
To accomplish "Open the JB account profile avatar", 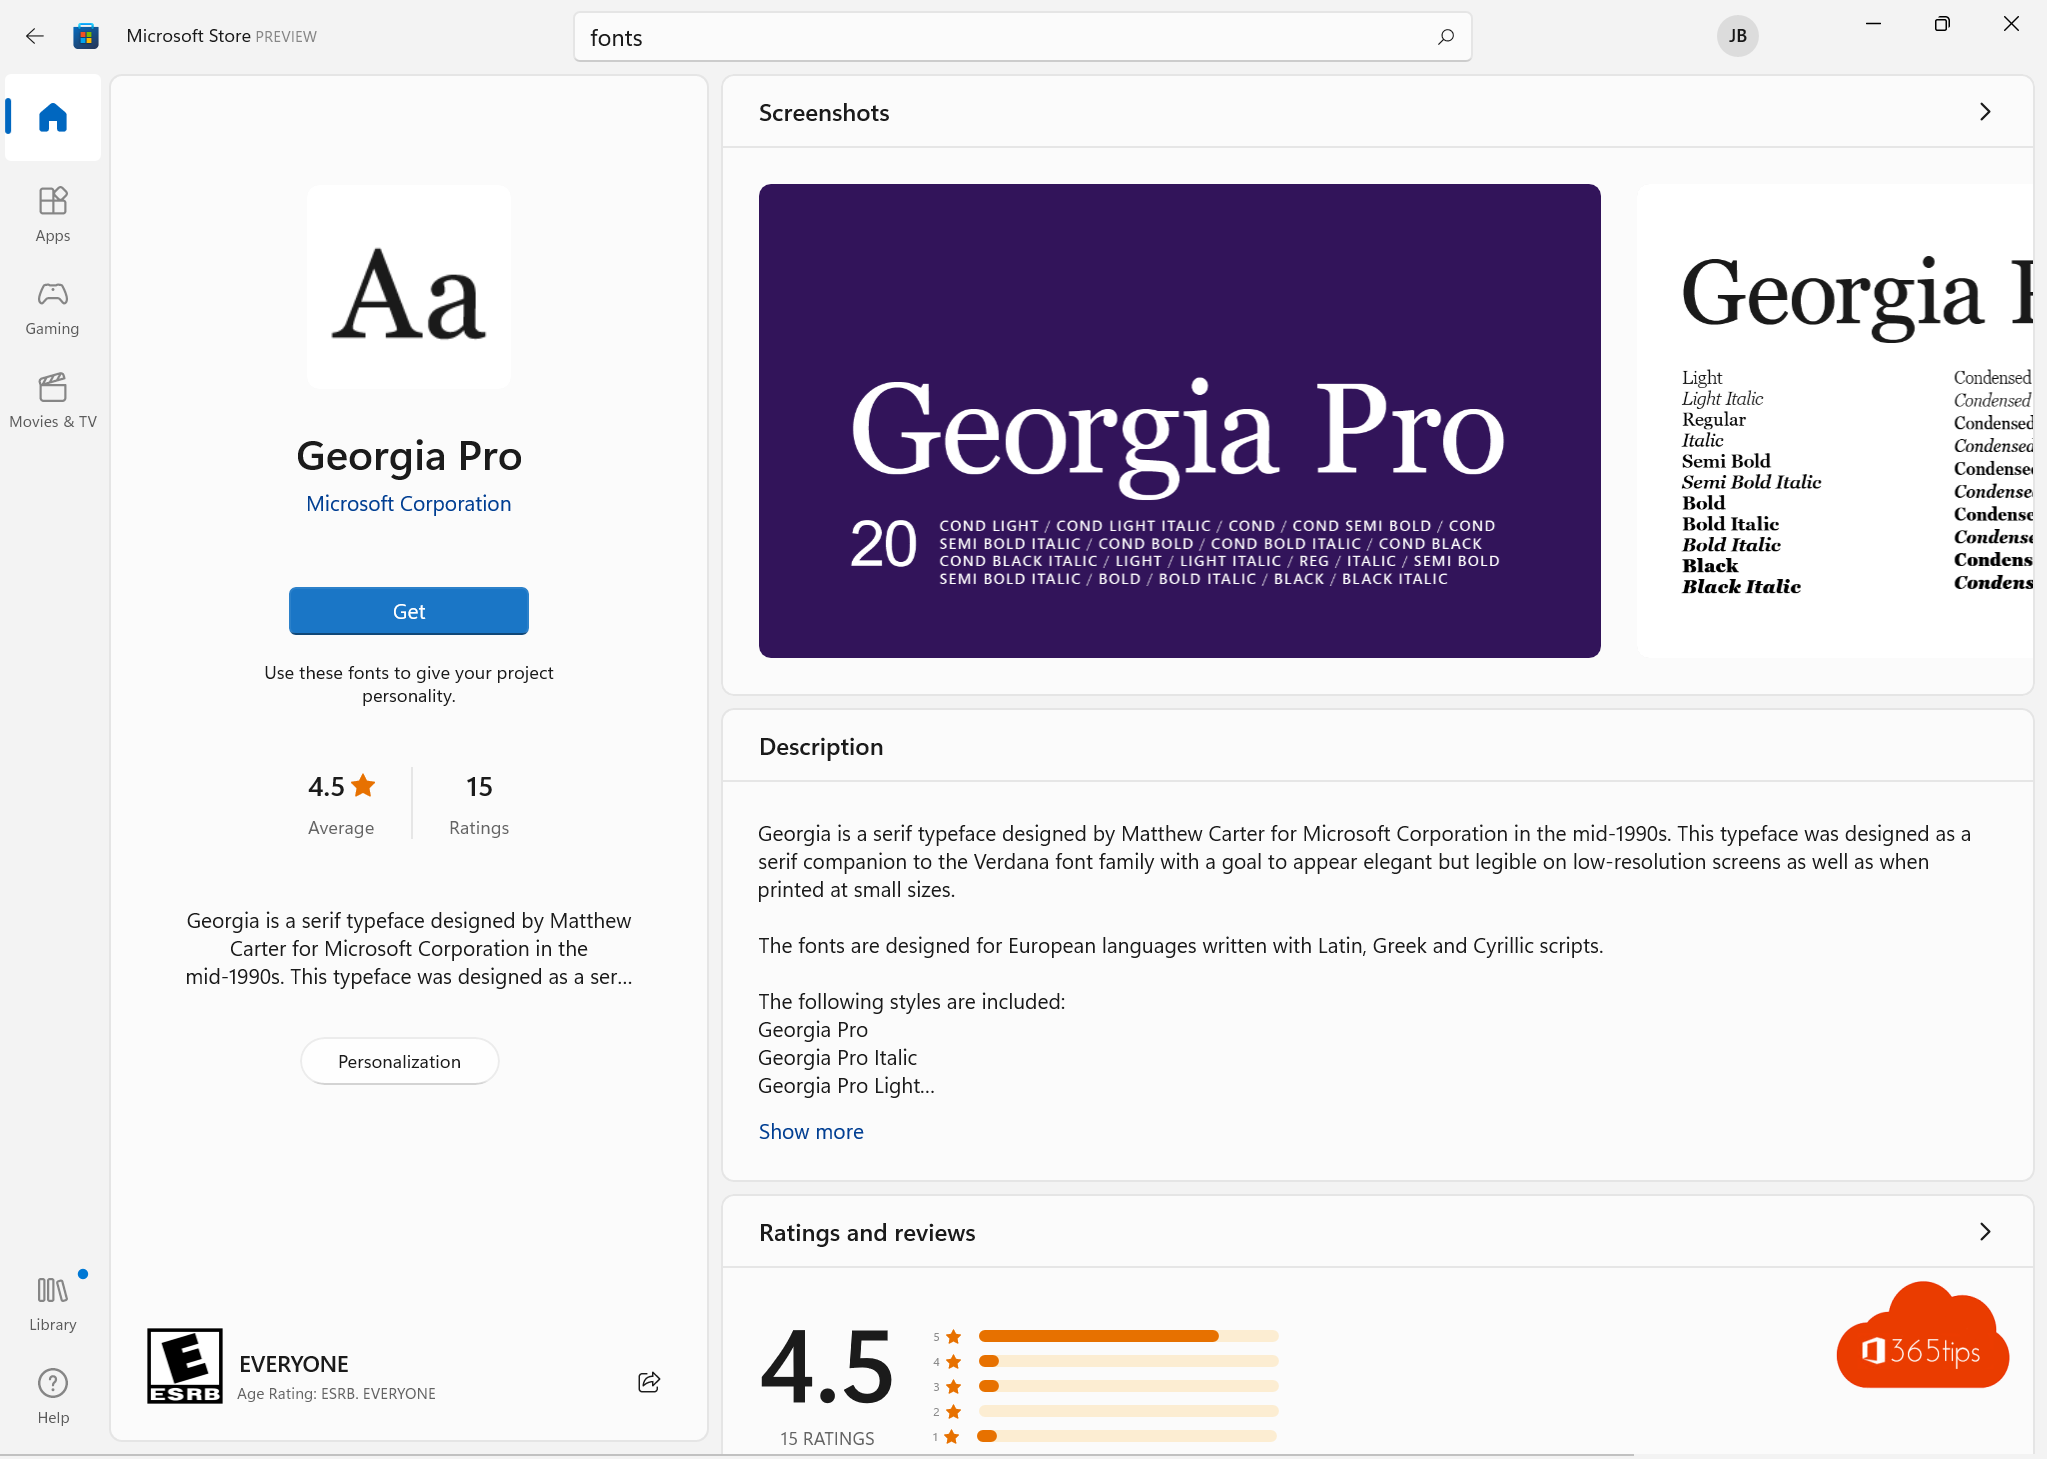I will pyautogui.click(x=1737, y=36).
